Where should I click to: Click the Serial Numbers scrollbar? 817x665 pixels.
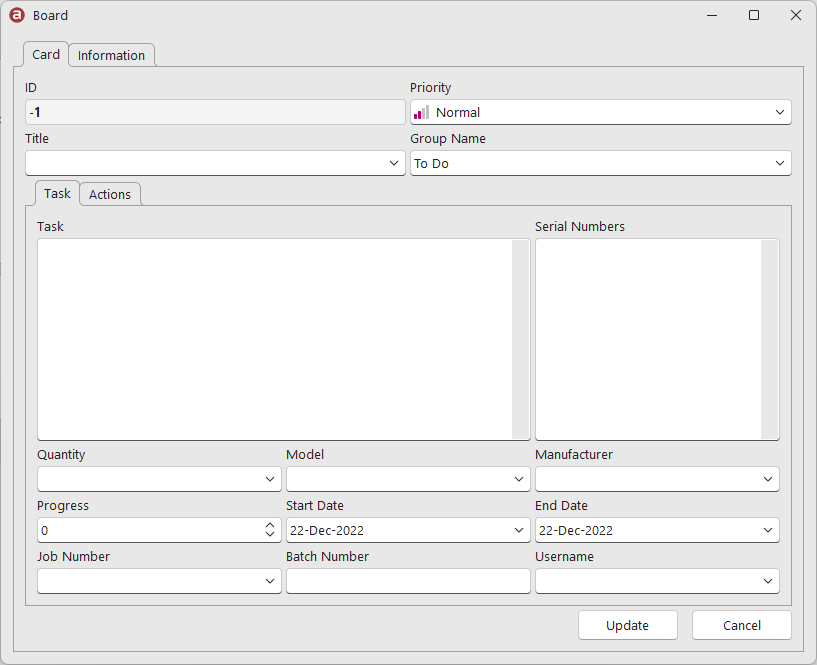[770, 339]
